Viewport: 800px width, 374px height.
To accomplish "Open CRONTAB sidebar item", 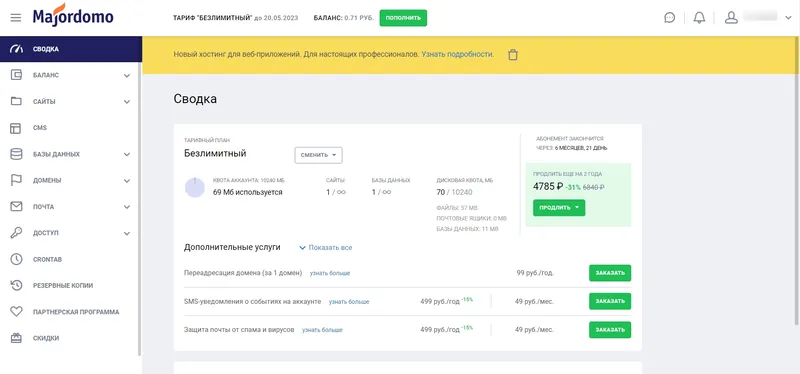I will 69,259.
